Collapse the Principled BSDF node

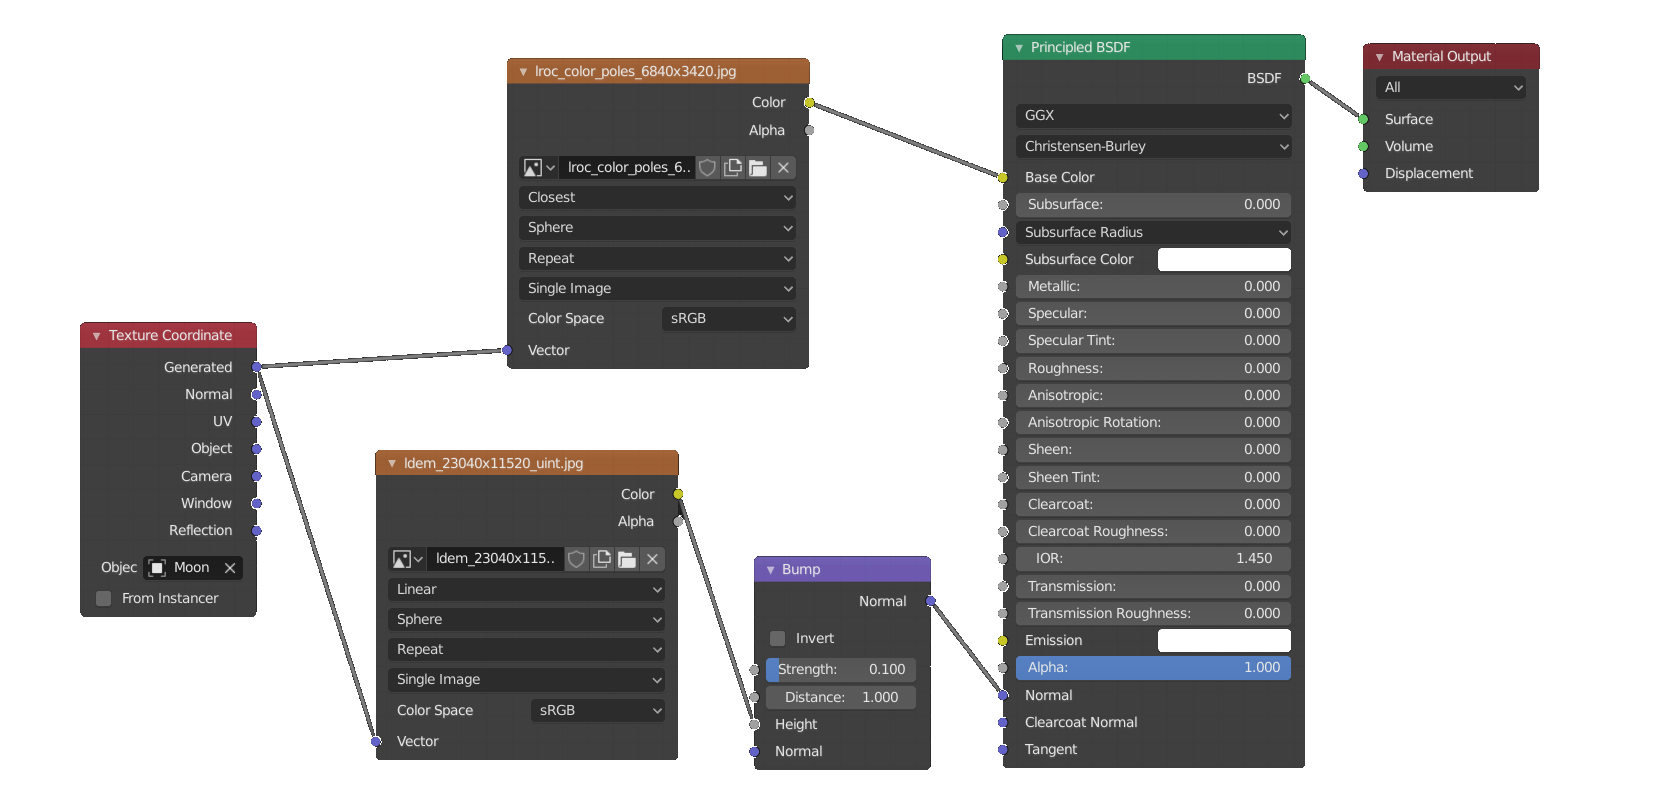tap(1019, 48)
